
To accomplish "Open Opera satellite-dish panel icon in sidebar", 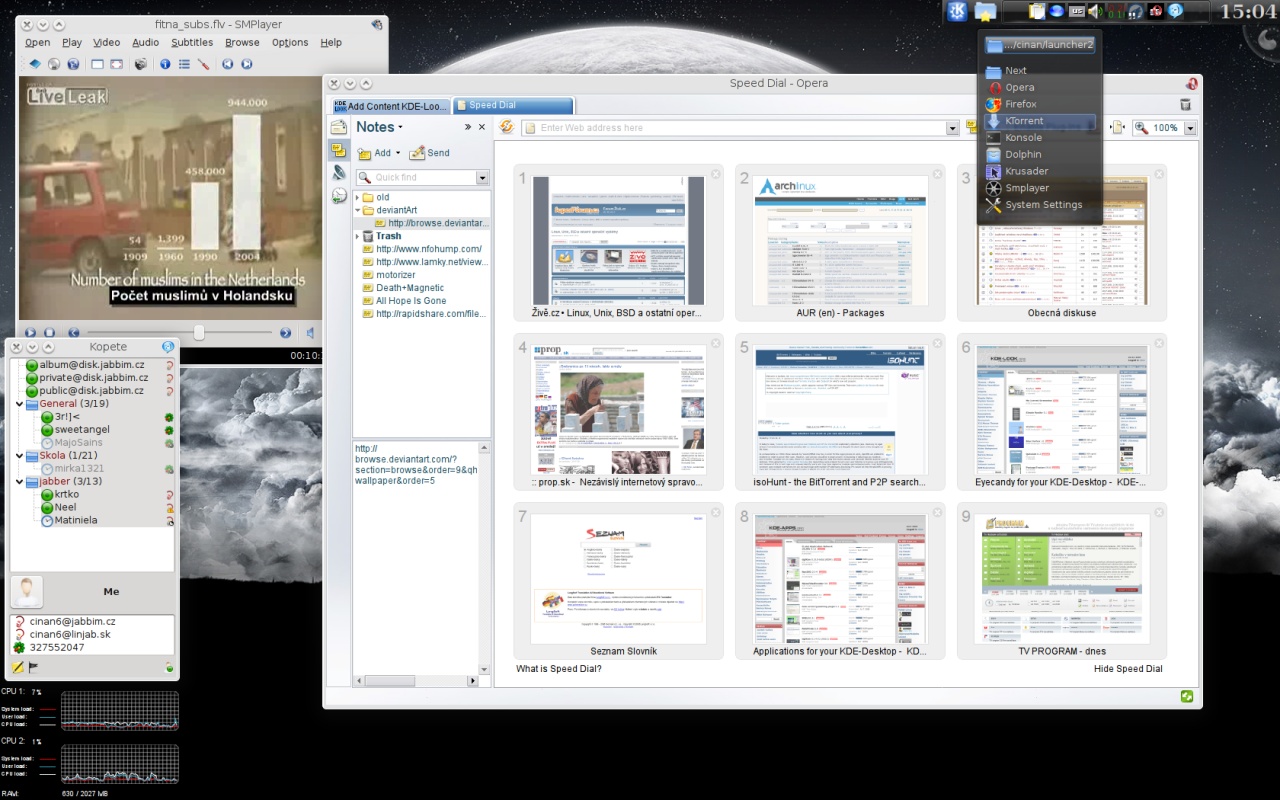I will tap(339, 173).
